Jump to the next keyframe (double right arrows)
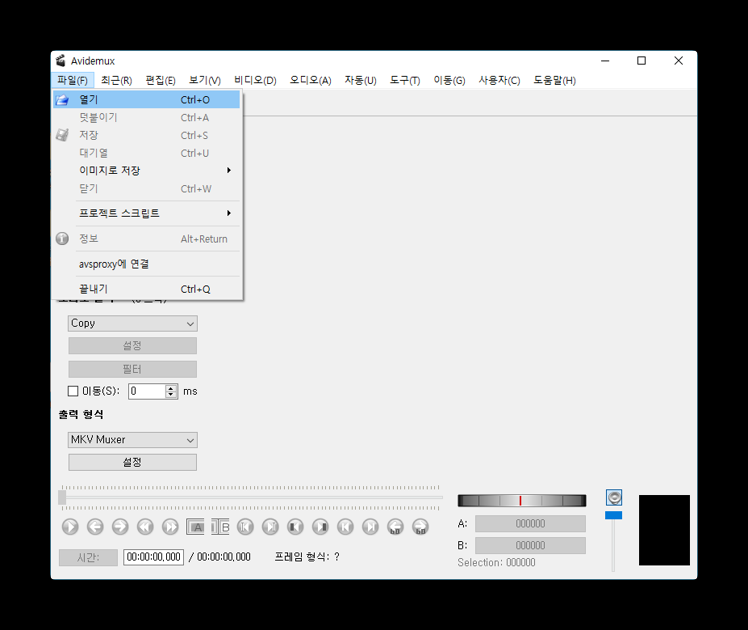This screenshot has height=630, width=748. (170, 527)
